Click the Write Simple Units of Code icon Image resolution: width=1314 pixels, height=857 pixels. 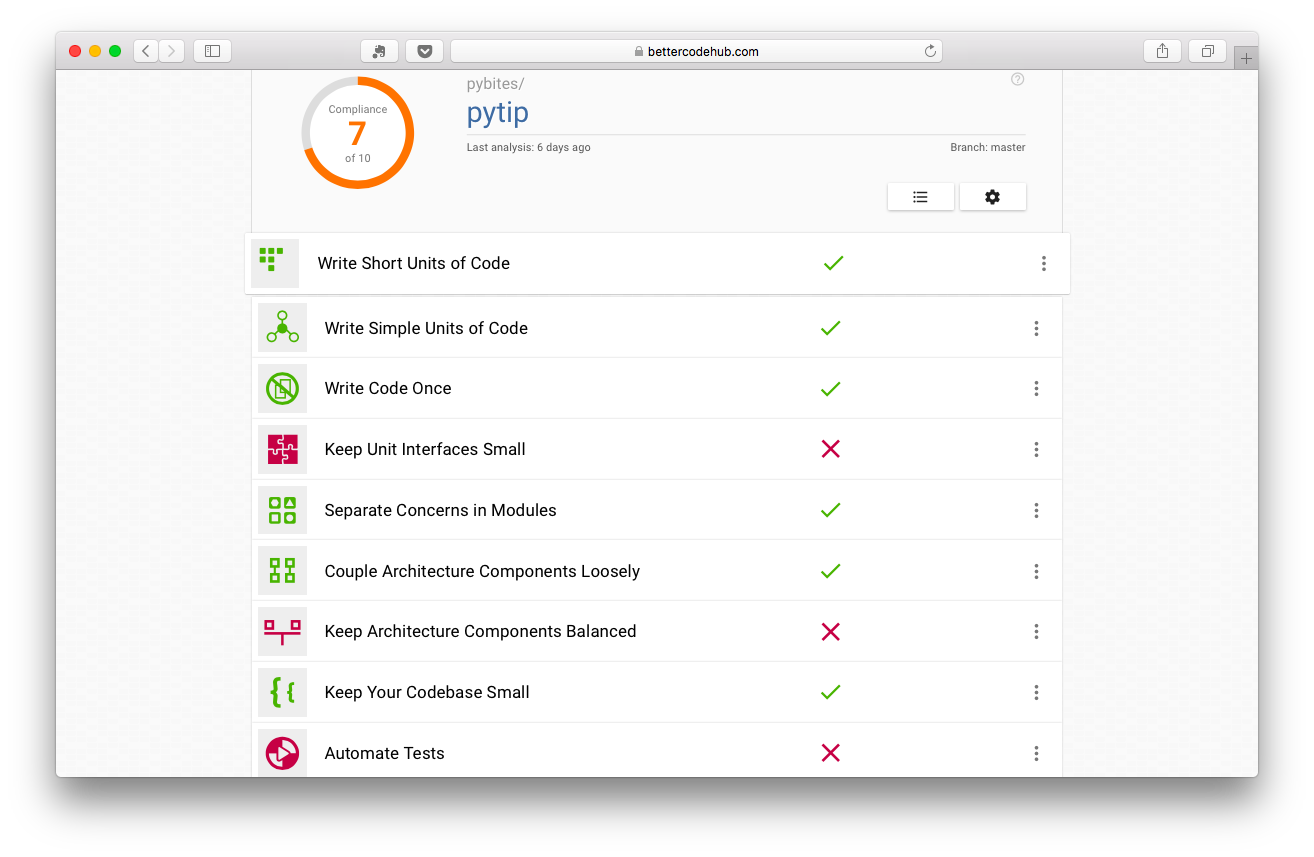[282, 327]
